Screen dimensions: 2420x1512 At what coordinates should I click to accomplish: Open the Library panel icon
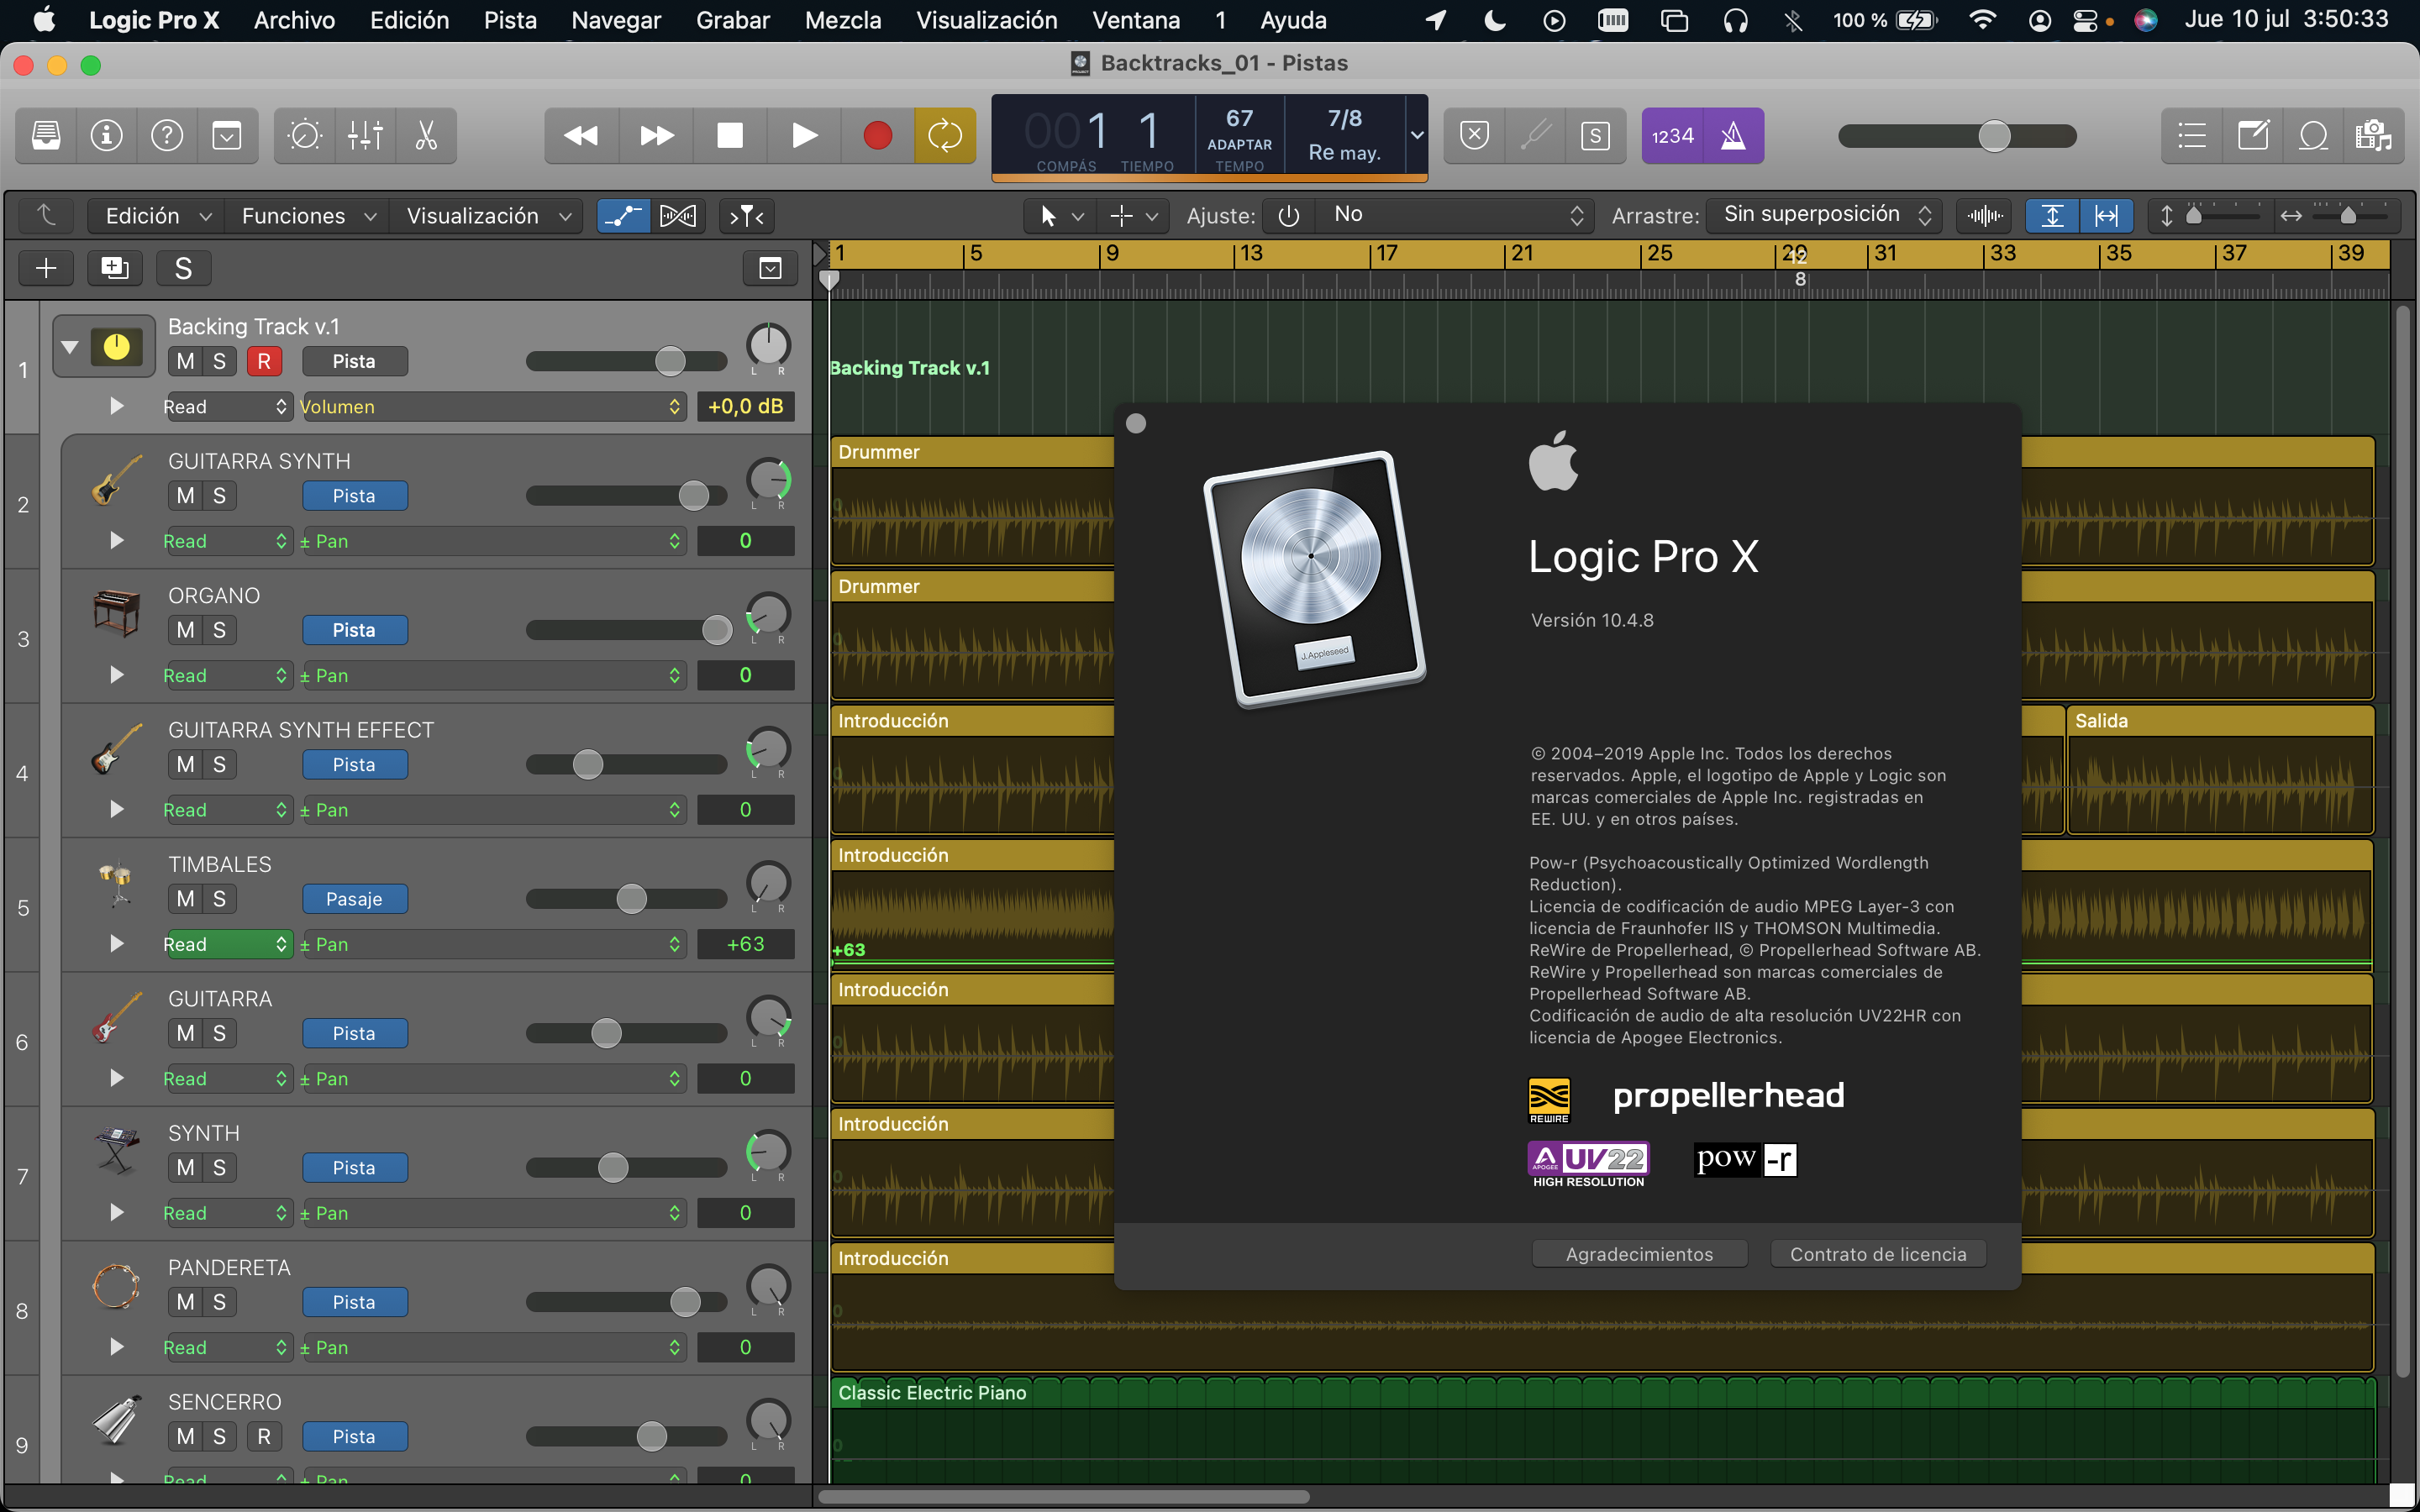coord(46,135)
